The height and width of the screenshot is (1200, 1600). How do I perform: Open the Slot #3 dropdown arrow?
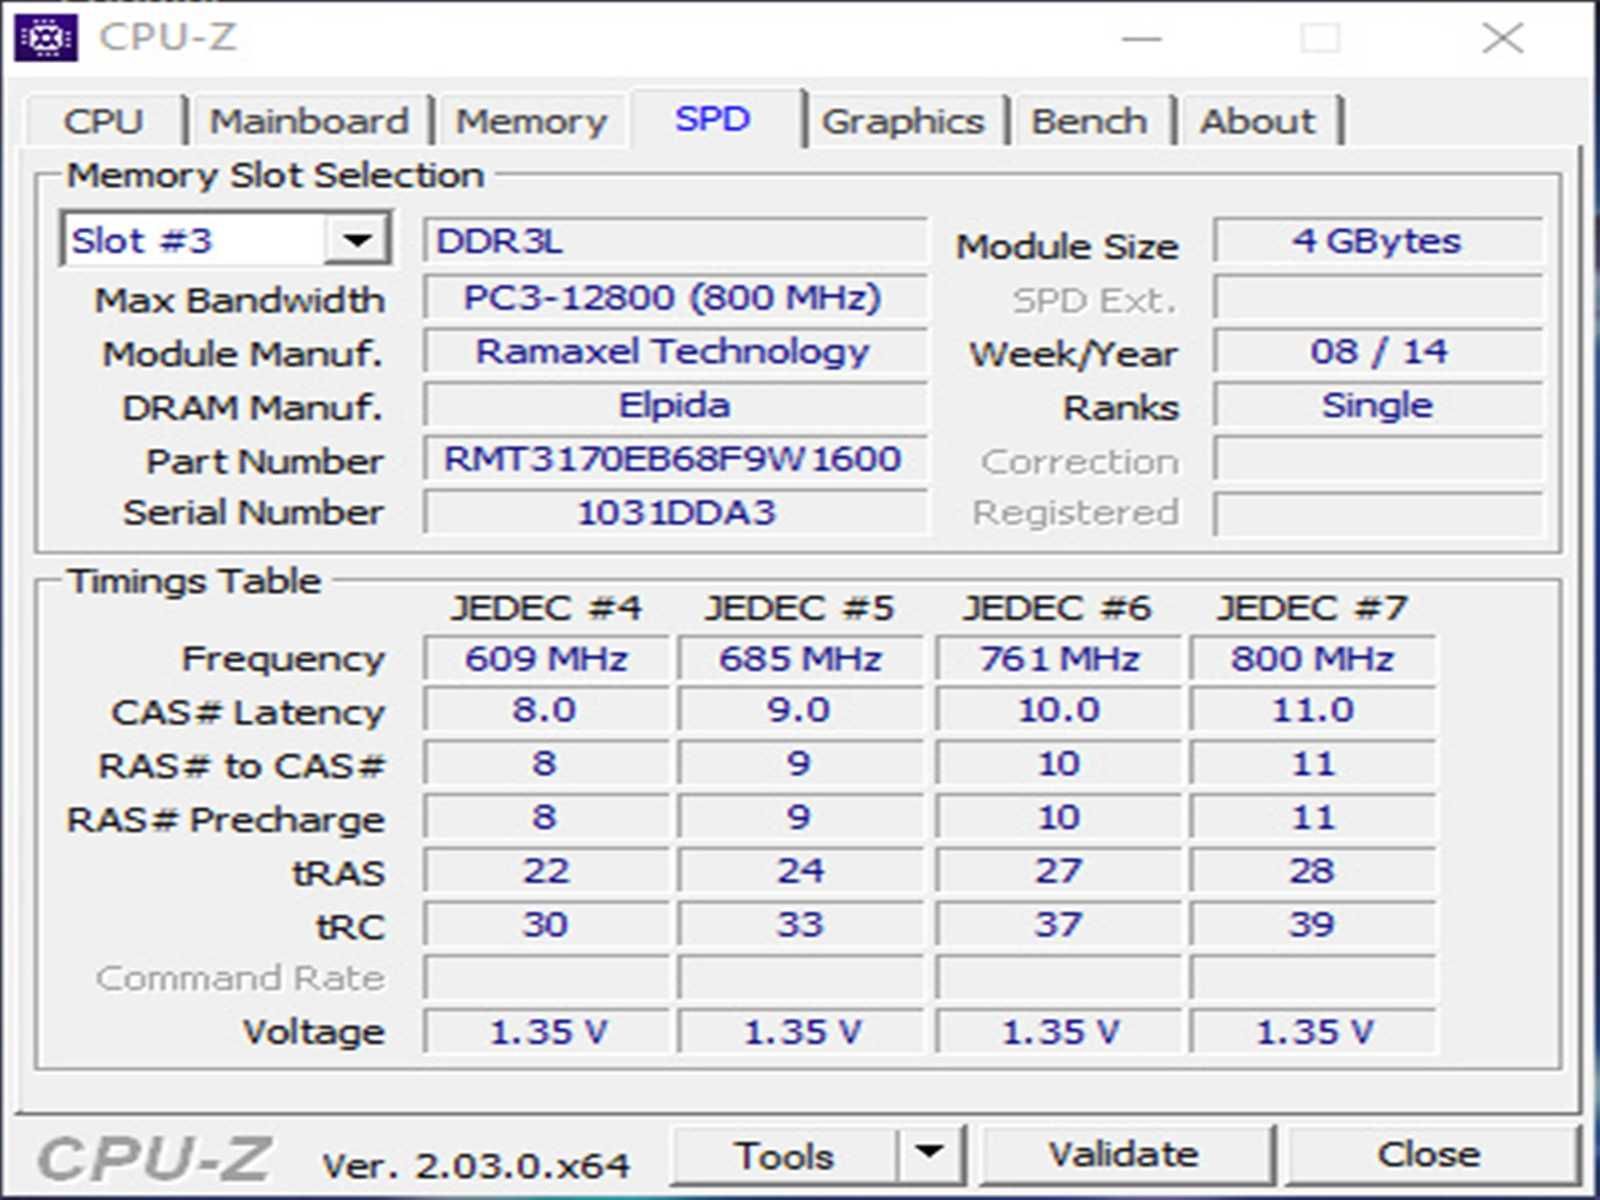click(x=356, y=240)
